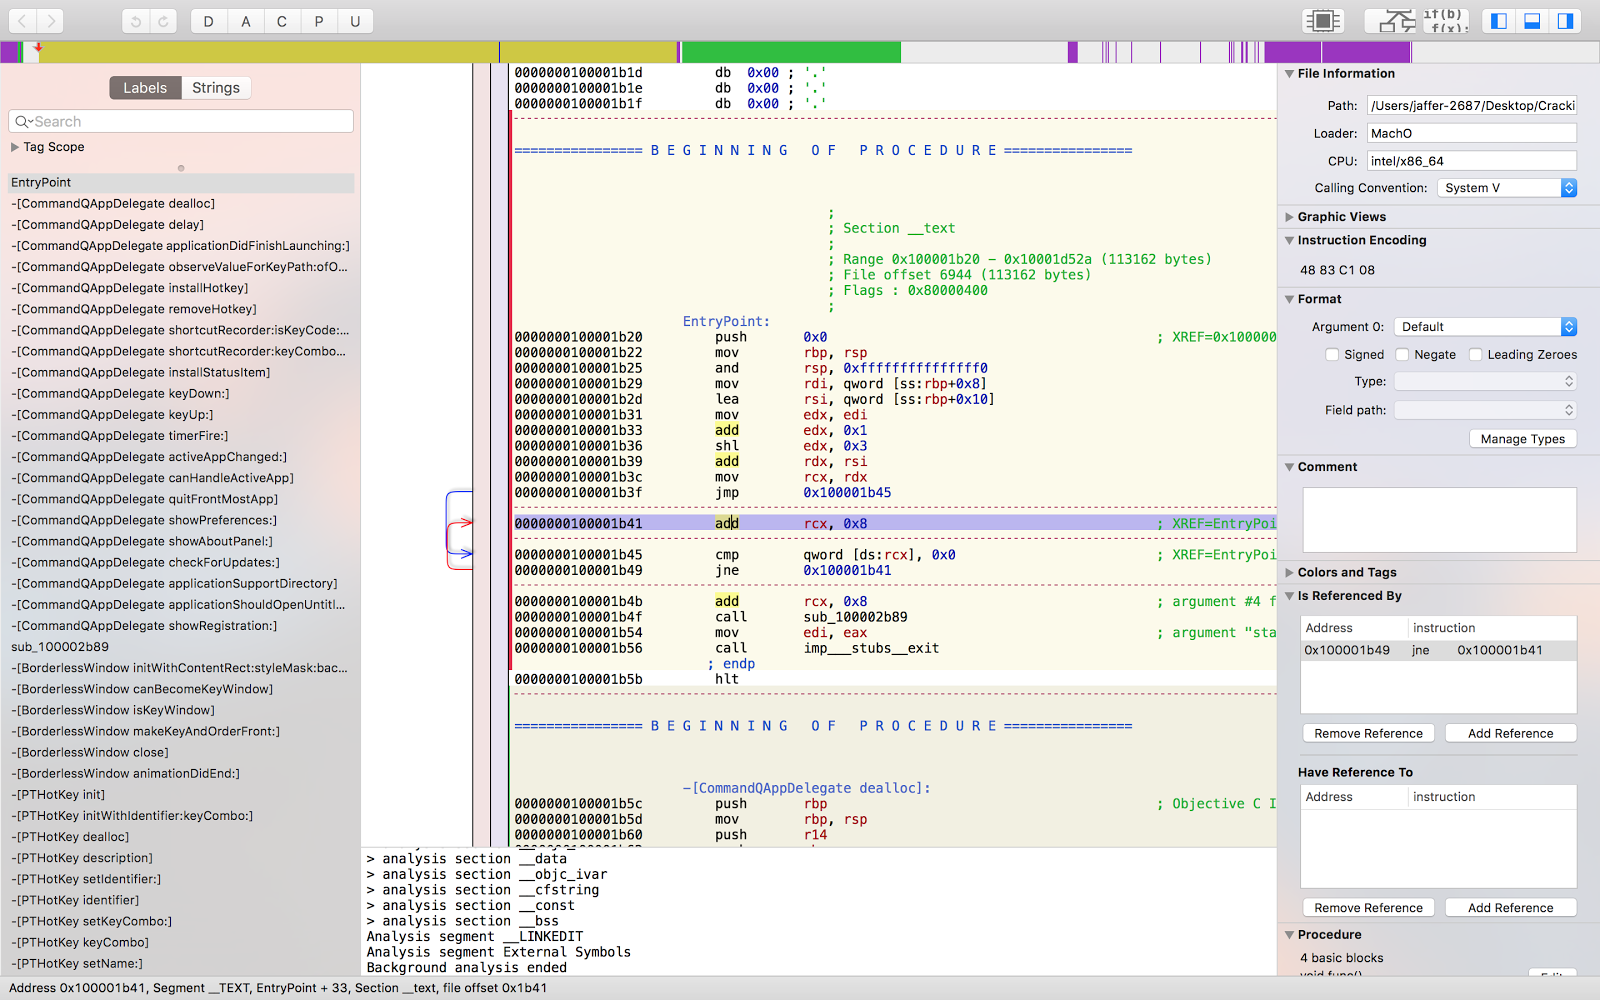This screenshot has height=1000, width=1600.
Task: Click Add Reference under Have Reference To
Action: click(x=1510, y=908)
